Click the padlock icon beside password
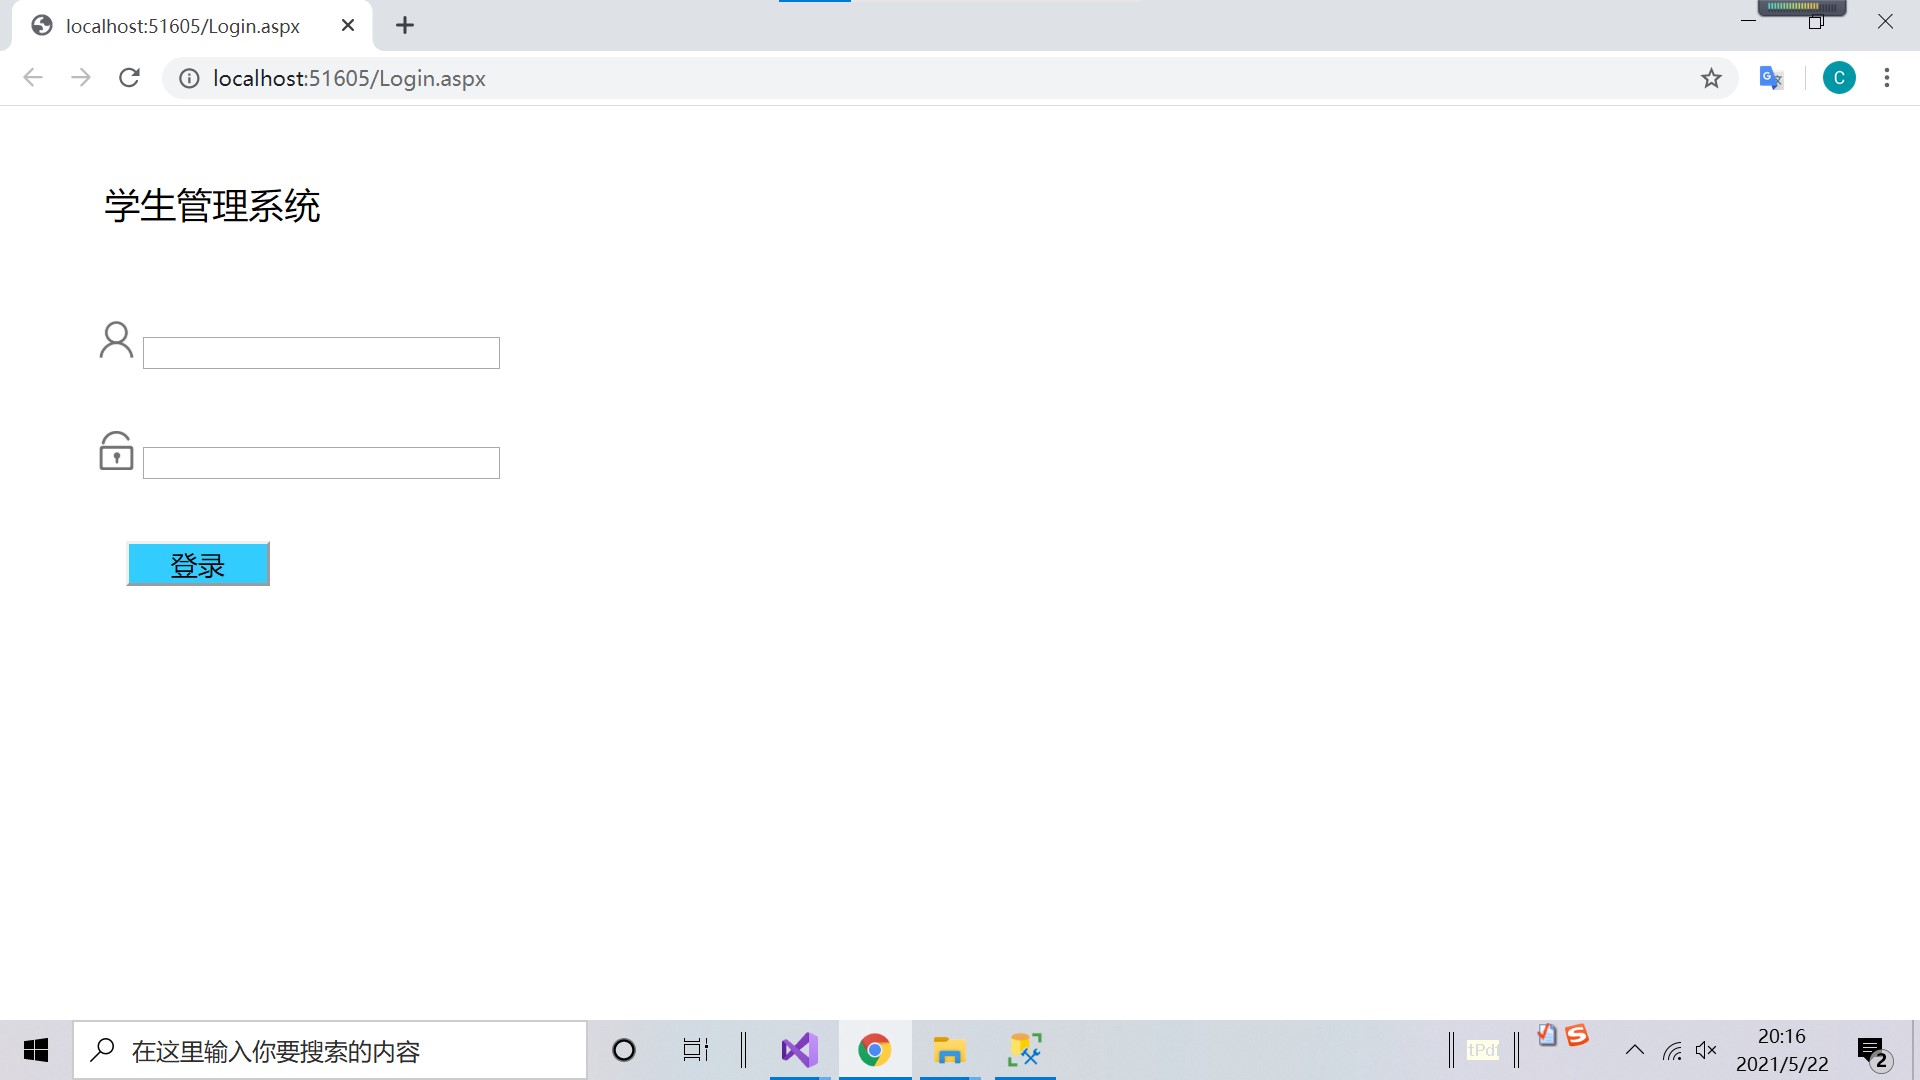The width and height of the screenshot is (1920, 1080). click(116, 450)
